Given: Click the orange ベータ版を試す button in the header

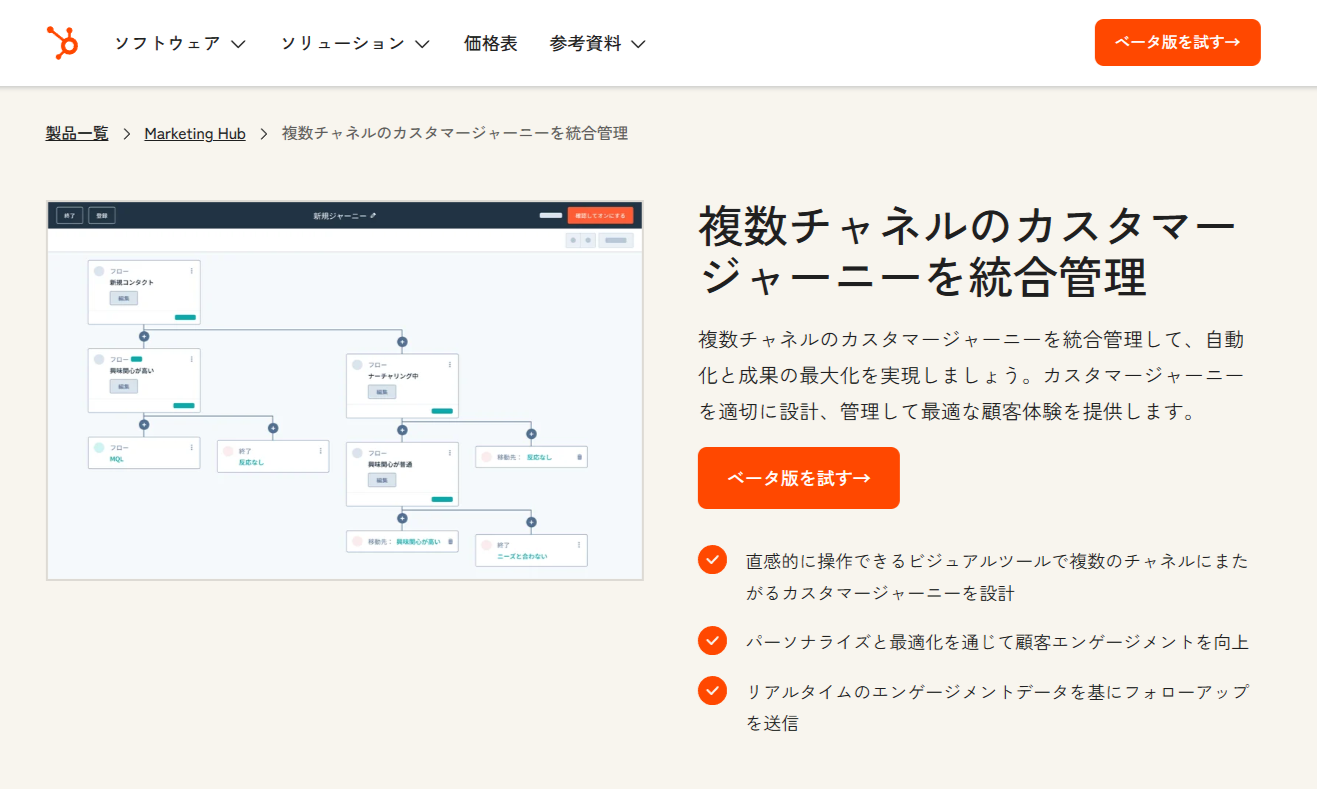Looking at the screenshot, I should point(1177,42).
